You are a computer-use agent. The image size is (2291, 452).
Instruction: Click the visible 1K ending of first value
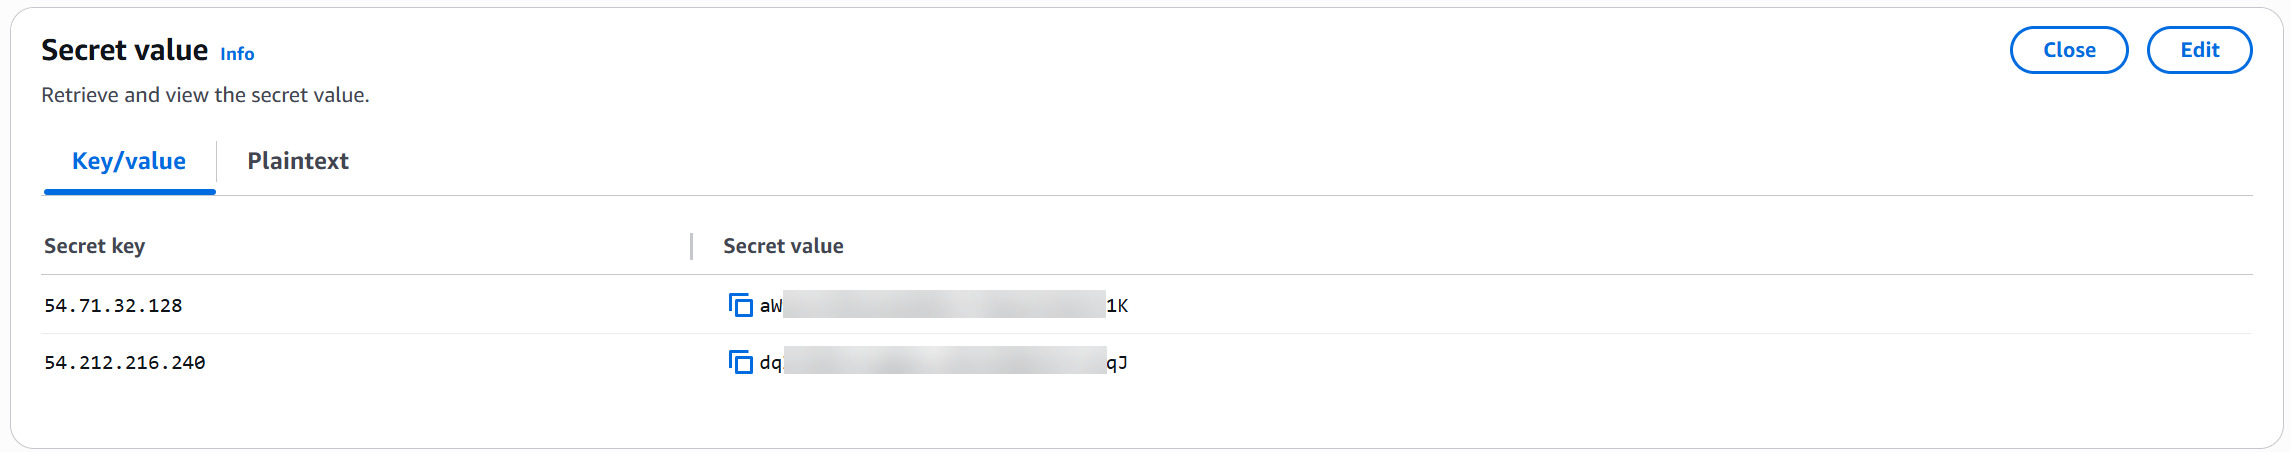[x=1117, y=306]
